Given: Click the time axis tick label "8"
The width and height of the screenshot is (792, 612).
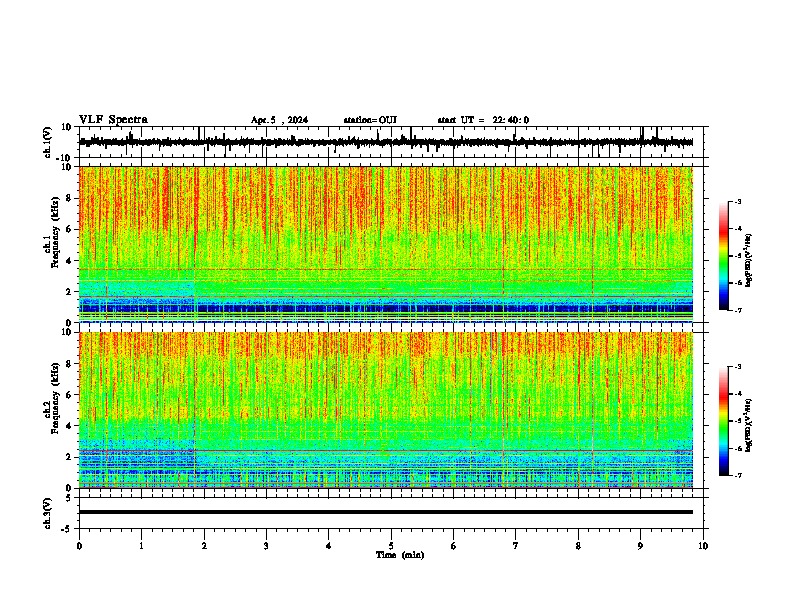Looking at the screenshot, I should click(578, 546).
